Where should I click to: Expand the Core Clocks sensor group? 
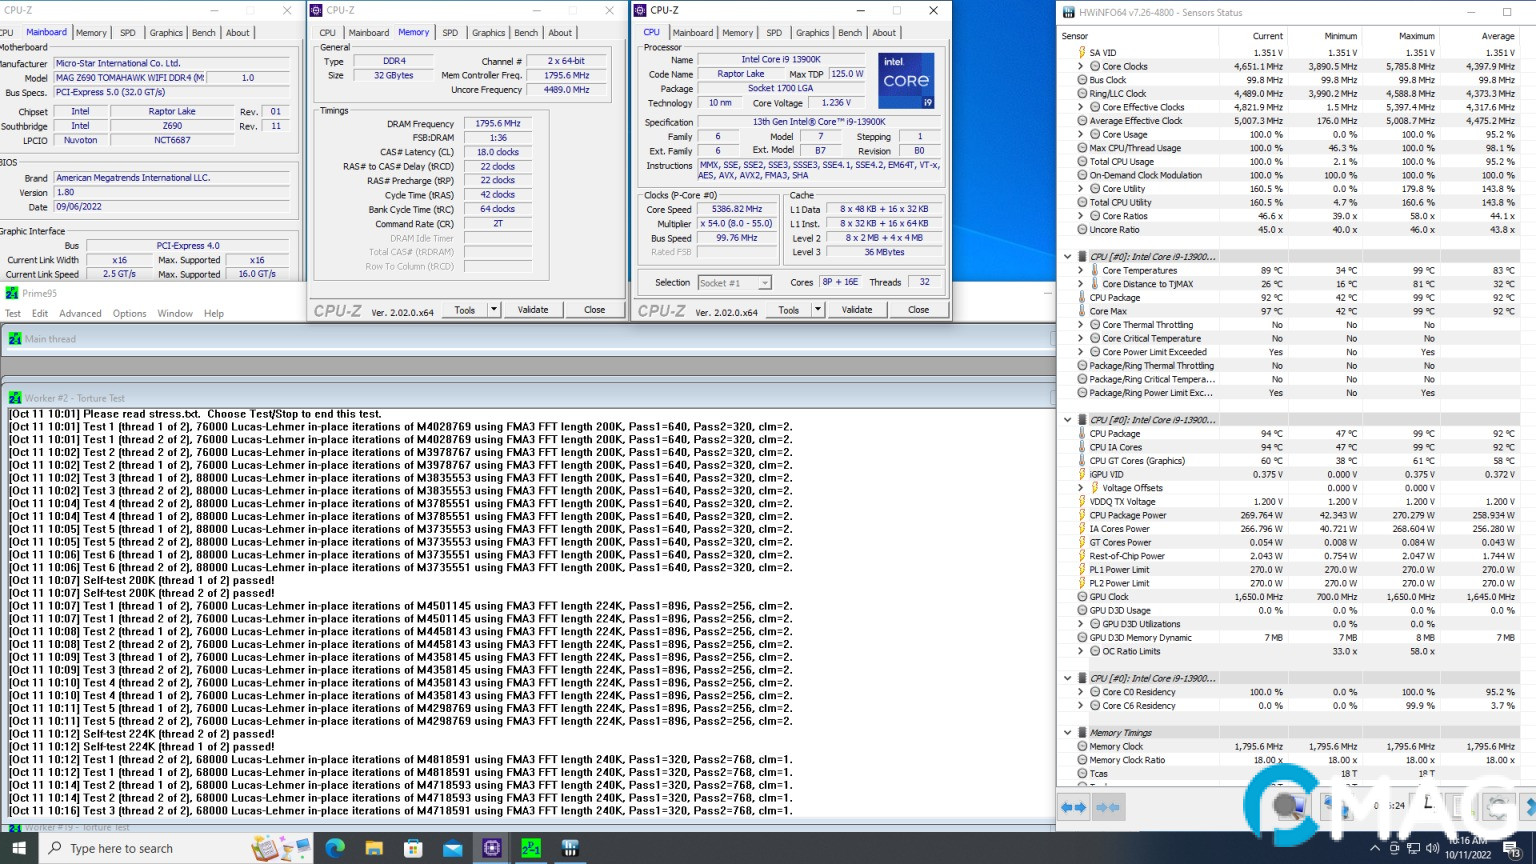click(x=1080, y=66)
